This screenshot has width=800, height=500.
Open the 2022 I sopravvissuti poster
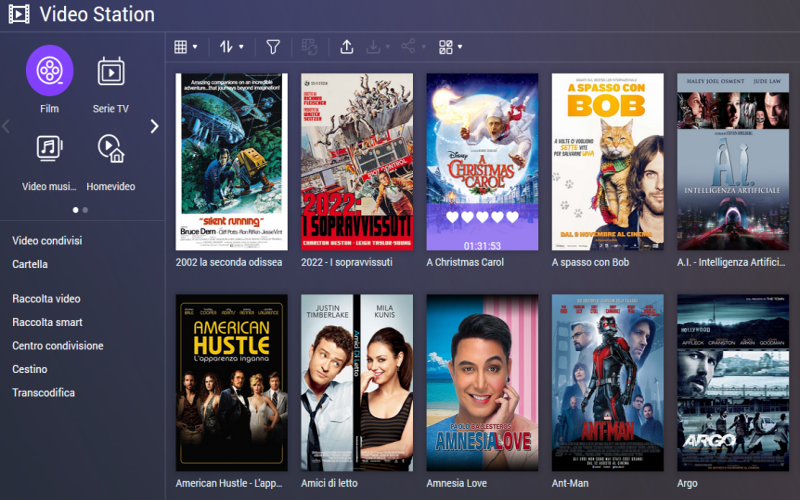pyautogui.click(x=357, y=162)
